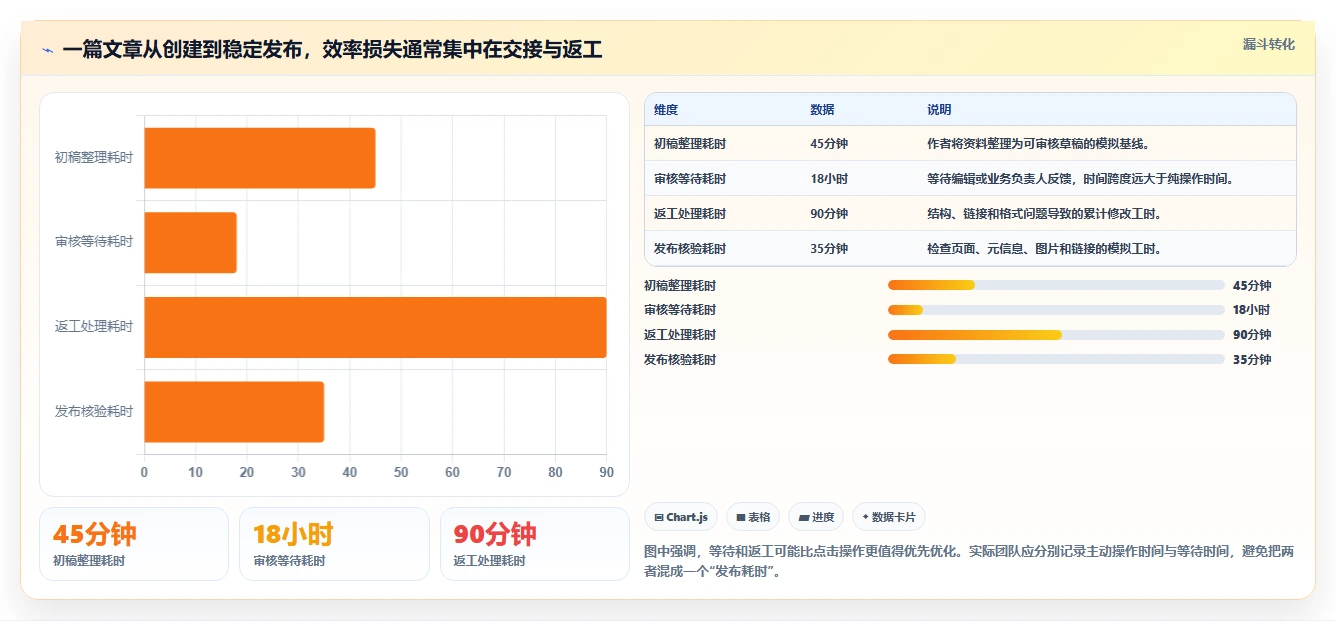Click the 审核等待耗时 18小时 progress bar

[x=1056, y=310]
